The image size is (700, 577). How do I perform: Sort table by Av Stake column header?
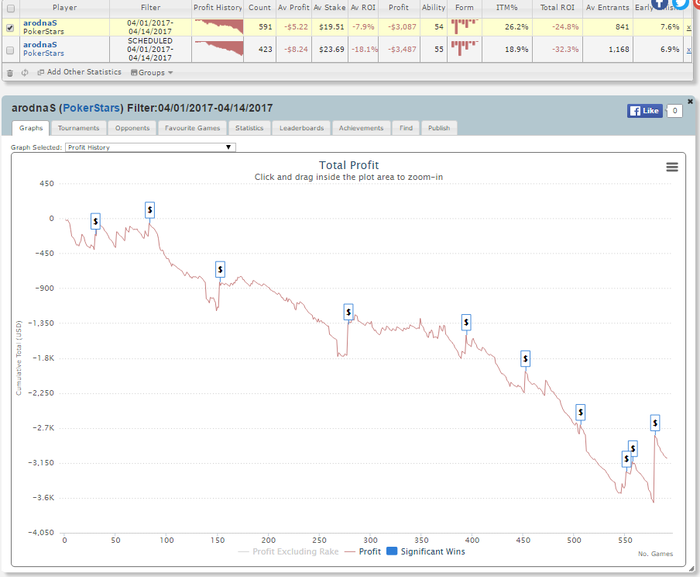[x=329, y=8]
